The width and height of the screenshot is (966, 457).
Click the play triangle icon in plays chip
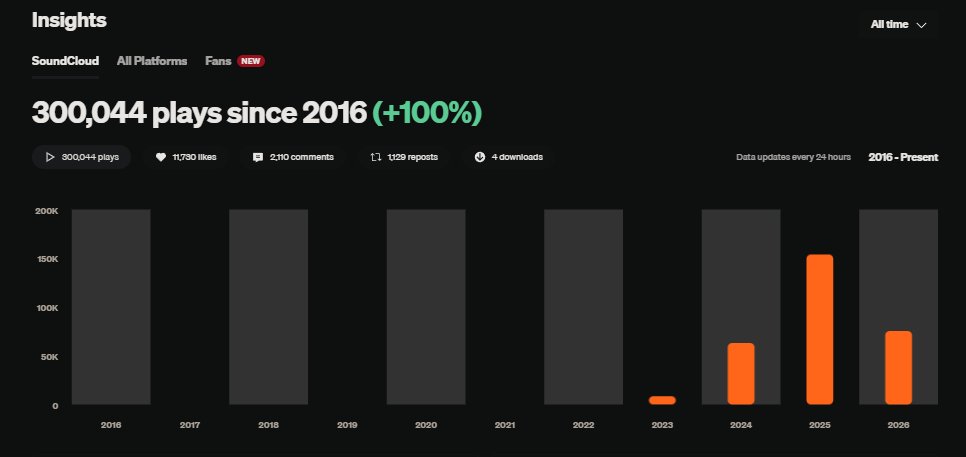coord(50,157)
